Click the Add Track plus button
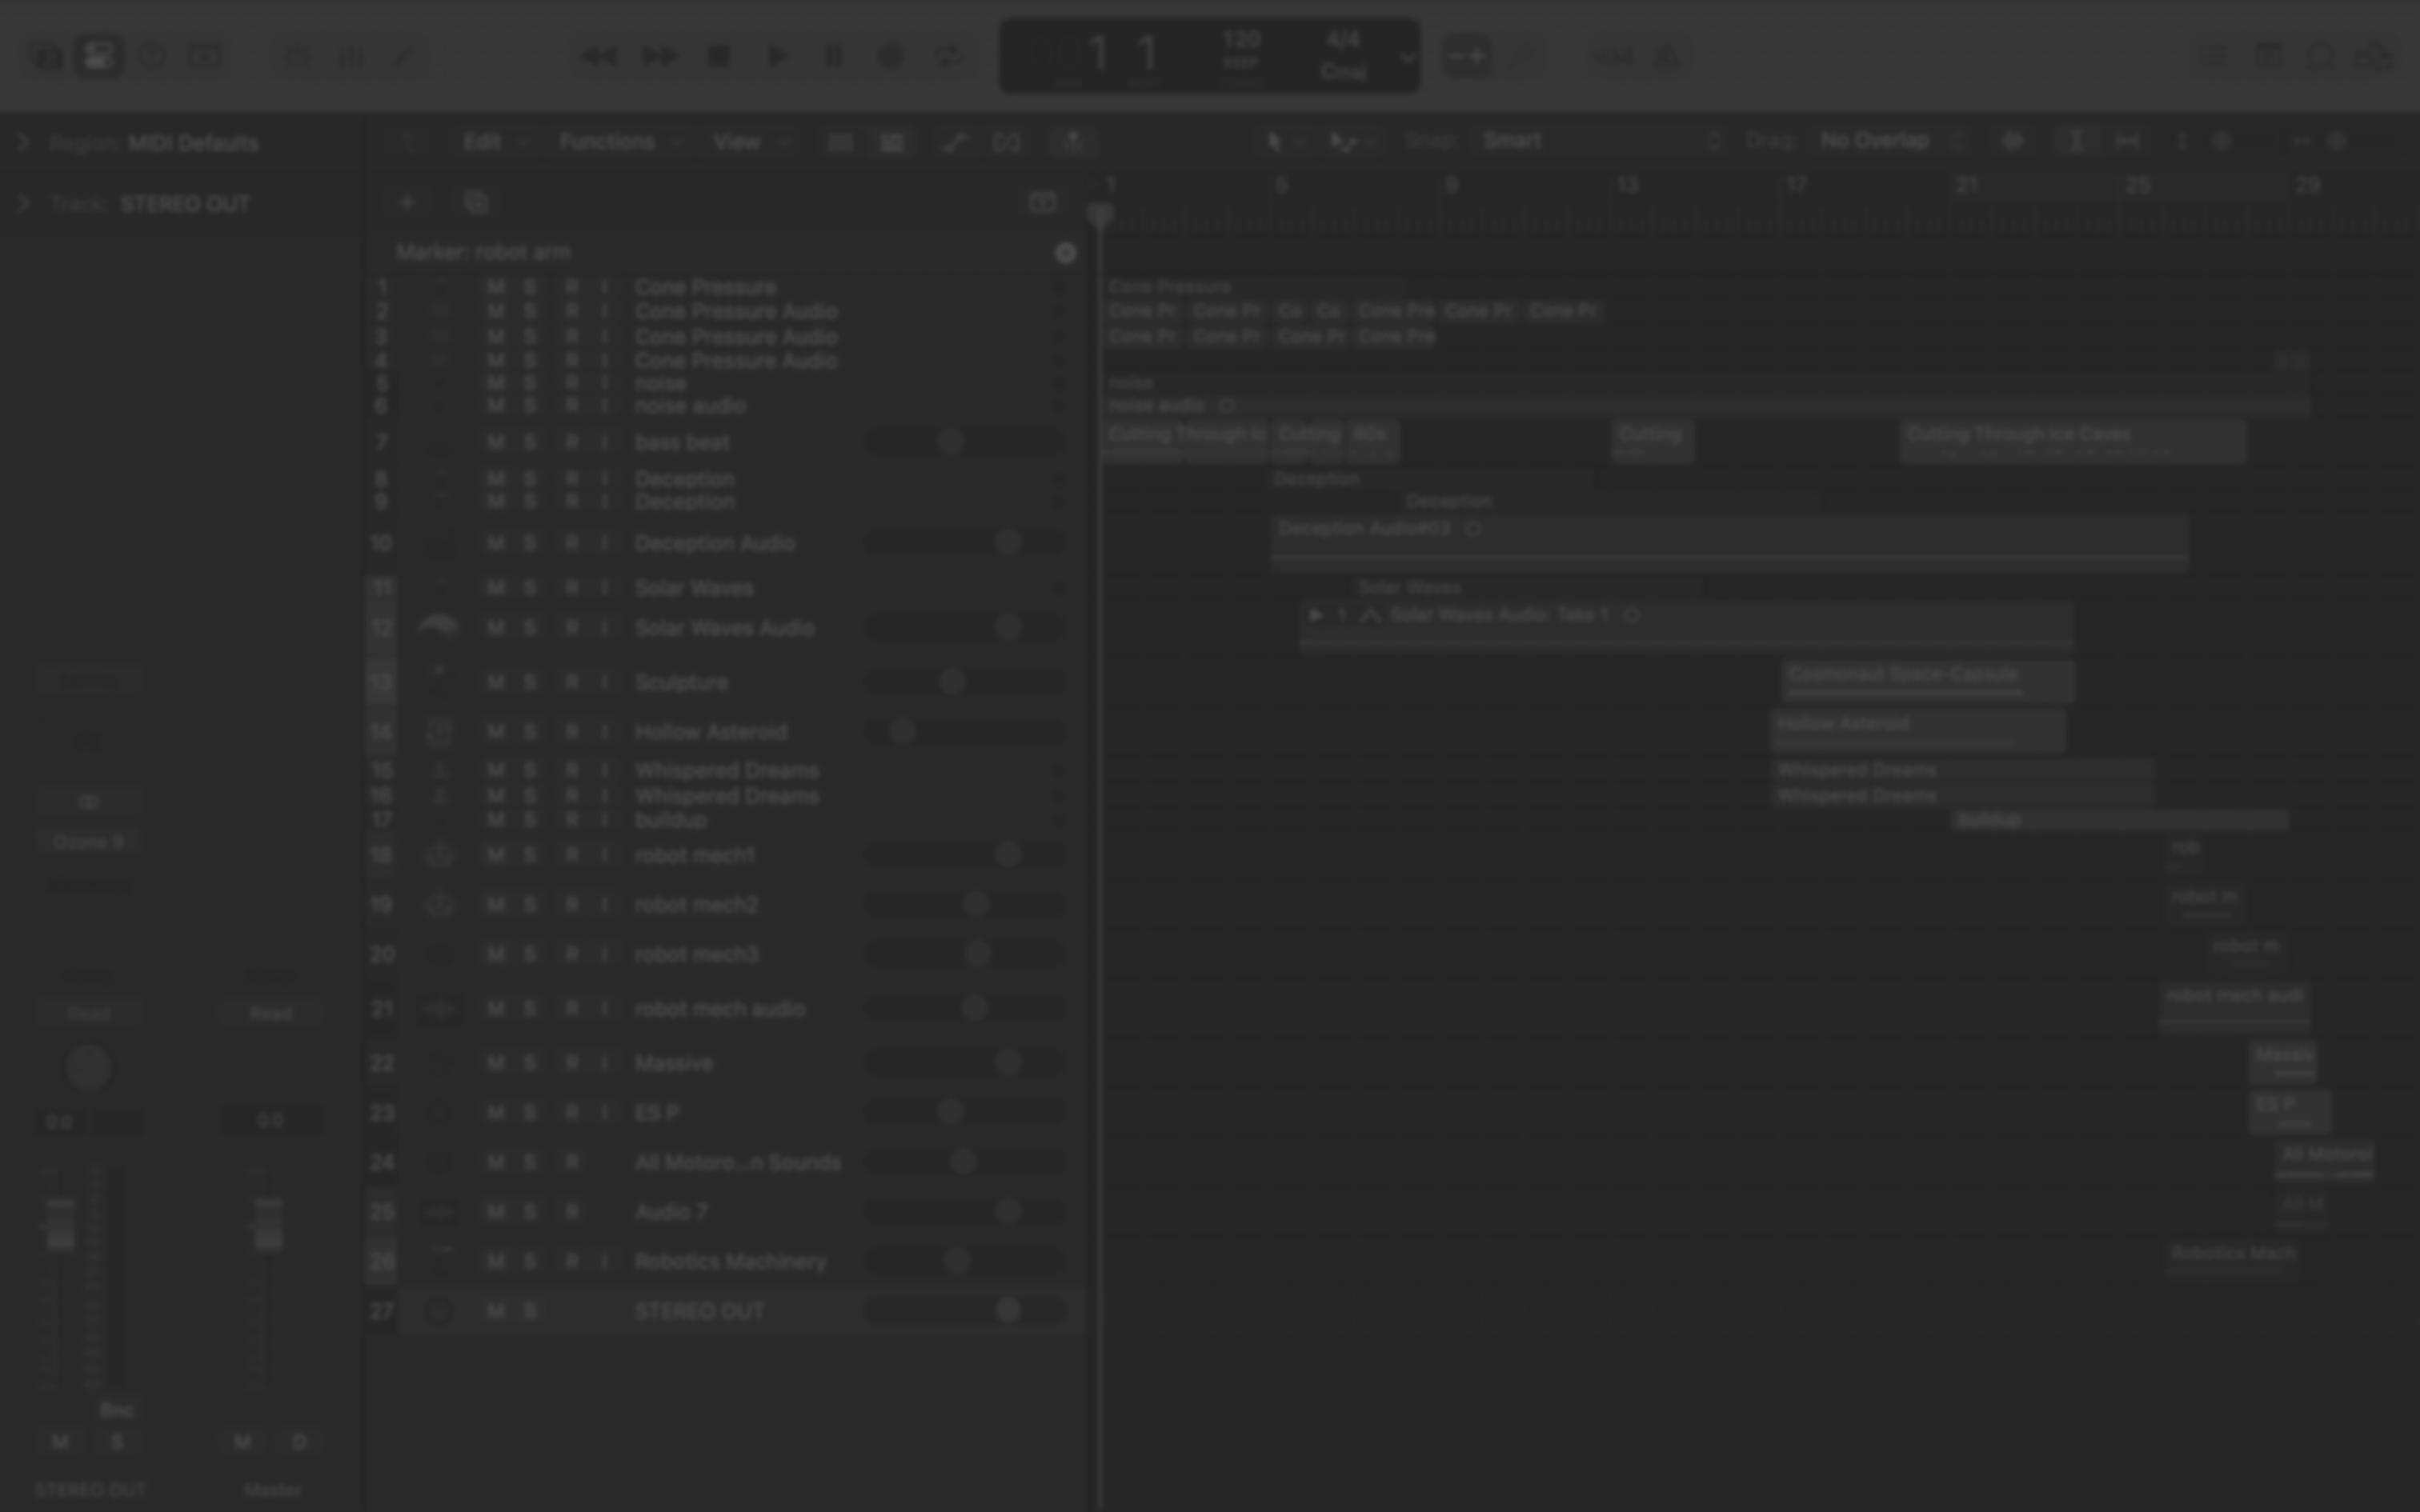The width and height of the screenshot is (2420, 1512). pyautogui.click(x=407, y=203)
